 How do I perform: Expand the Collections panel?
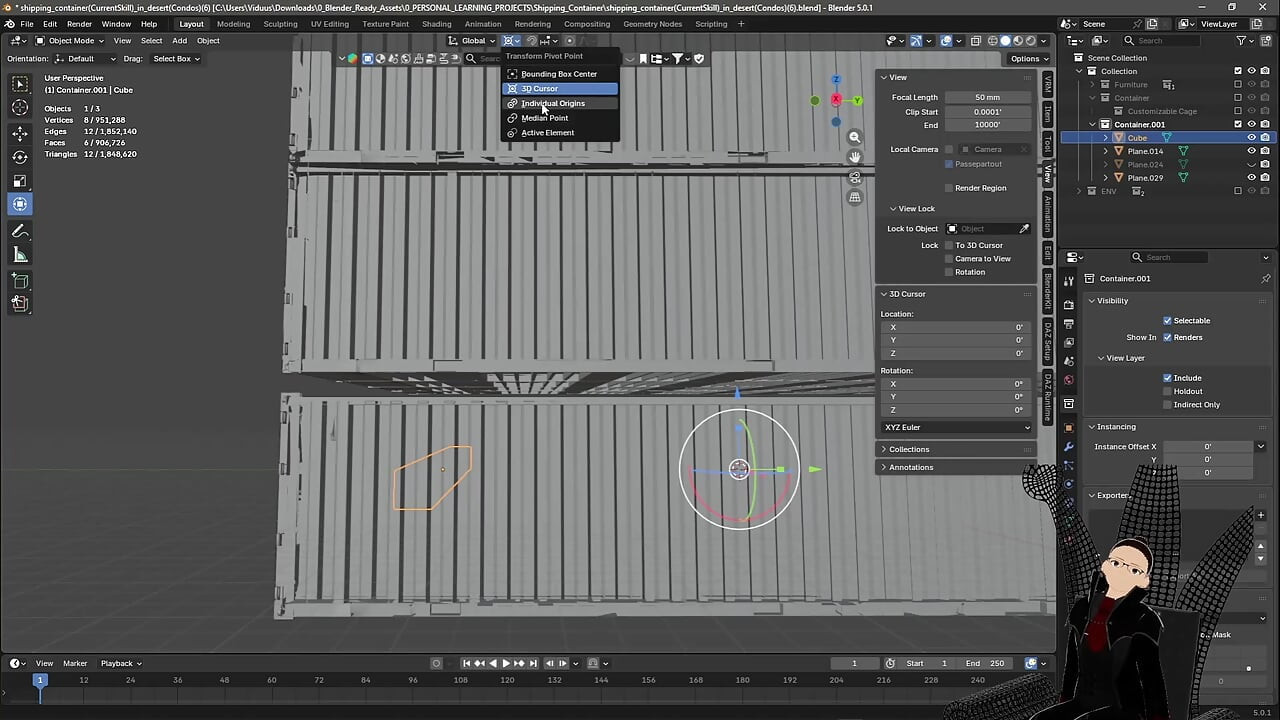pos(909,449)
